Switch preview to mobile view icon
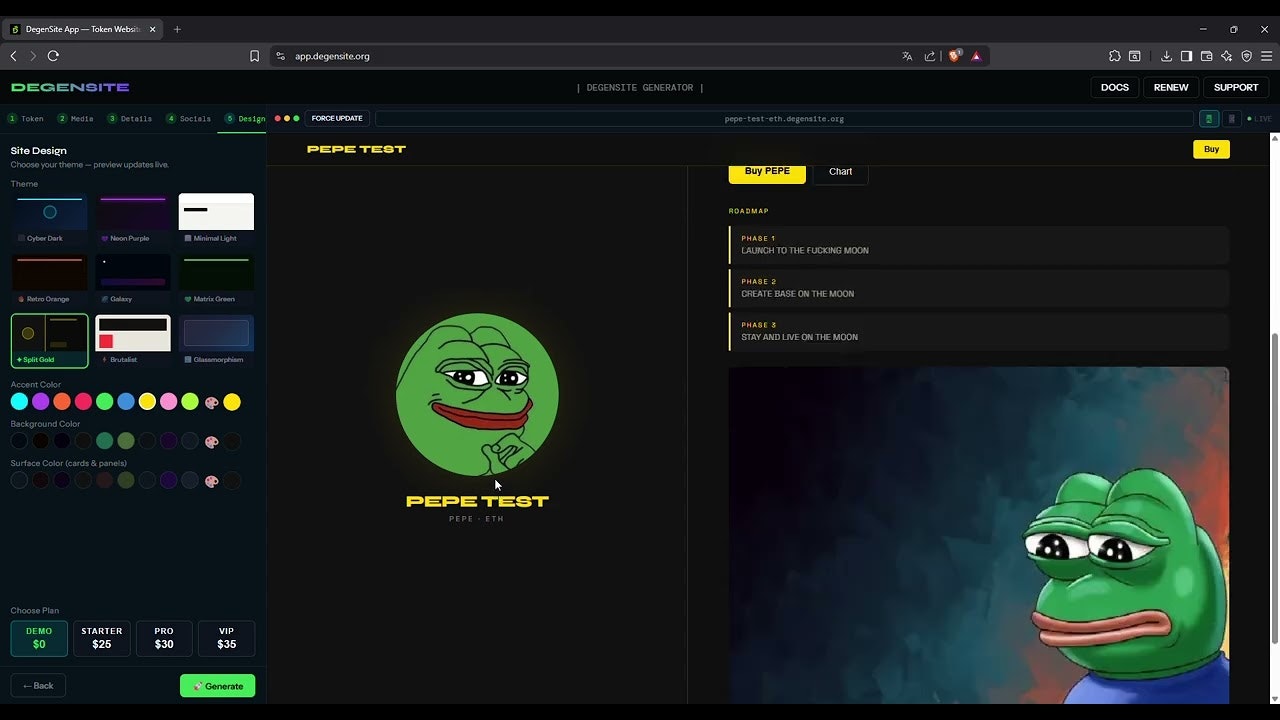This screenshot has height=720, width=1280. (1231, 118)
